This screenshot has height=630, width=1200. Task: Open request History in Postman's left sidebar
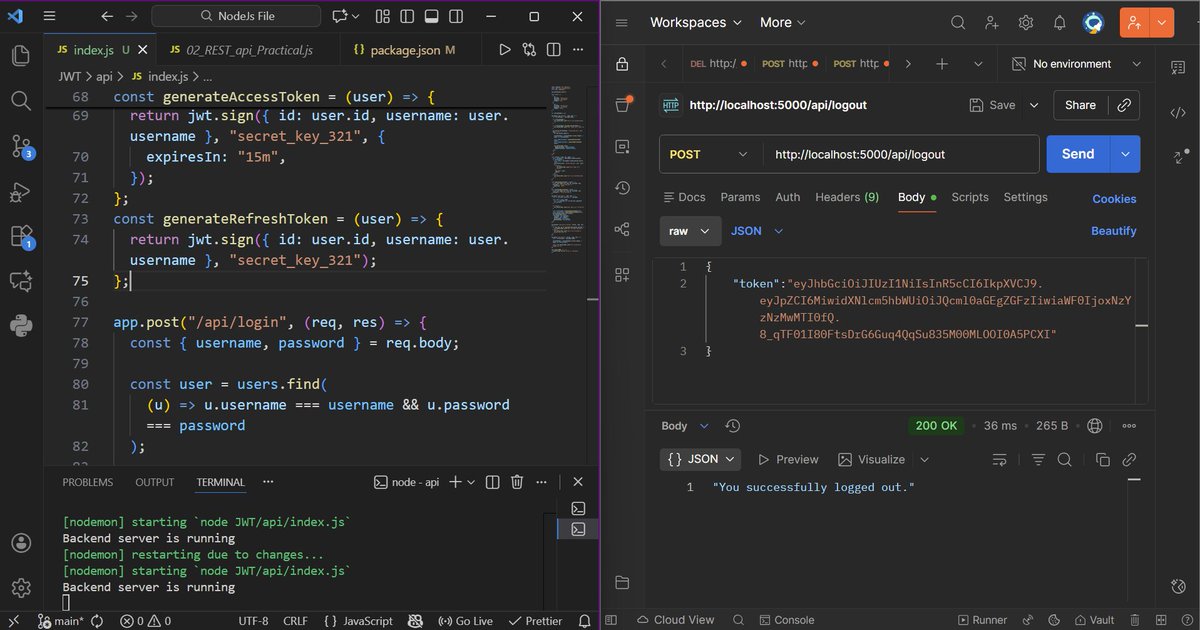pyautogui.click(x=622, y=188)
